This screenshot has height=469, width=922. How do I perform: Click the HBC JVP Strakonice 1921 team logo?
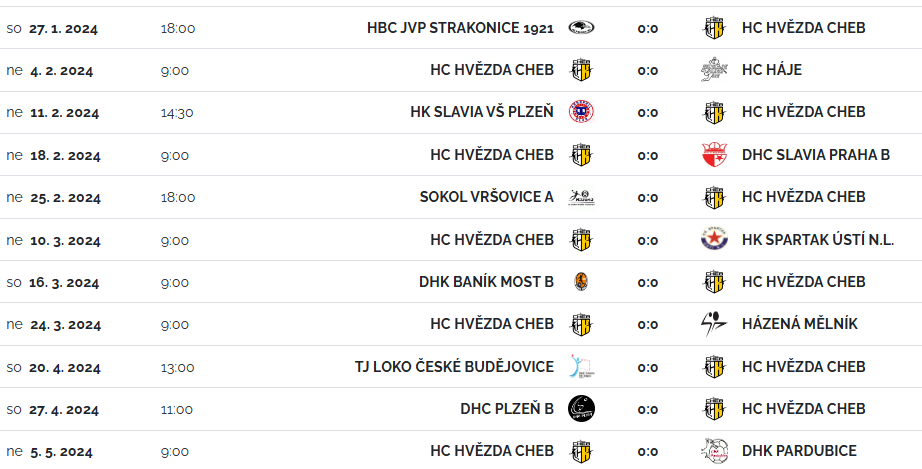click(581, 28)
